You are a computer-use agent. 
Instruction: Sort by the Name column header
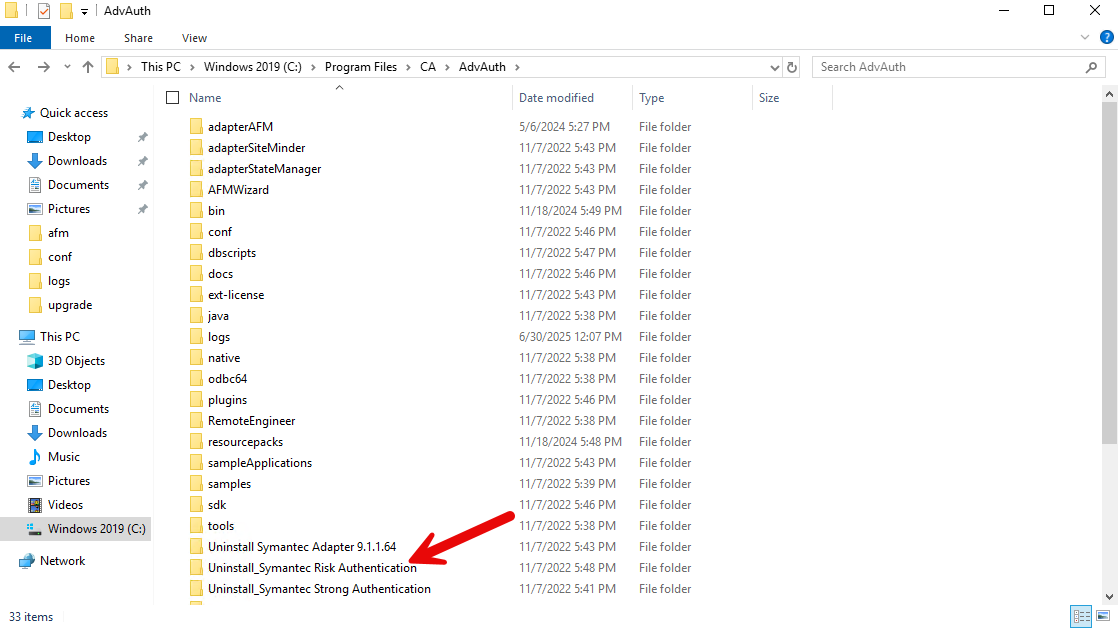click(x=205, y=98)
